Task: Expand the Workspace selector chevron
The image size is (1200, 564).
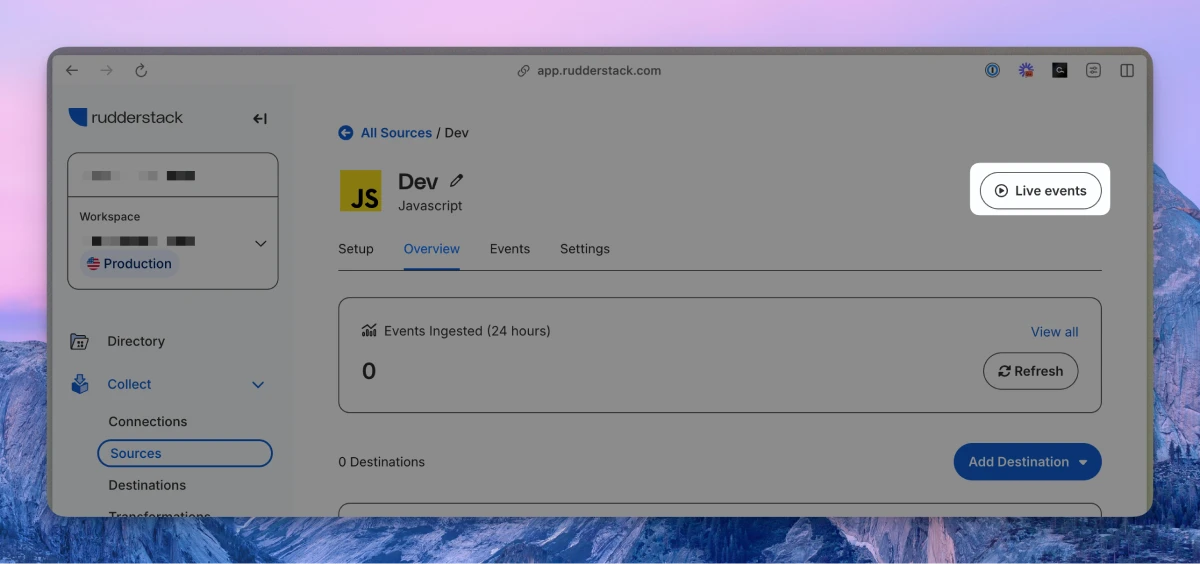Action: [x=260, y=243]
